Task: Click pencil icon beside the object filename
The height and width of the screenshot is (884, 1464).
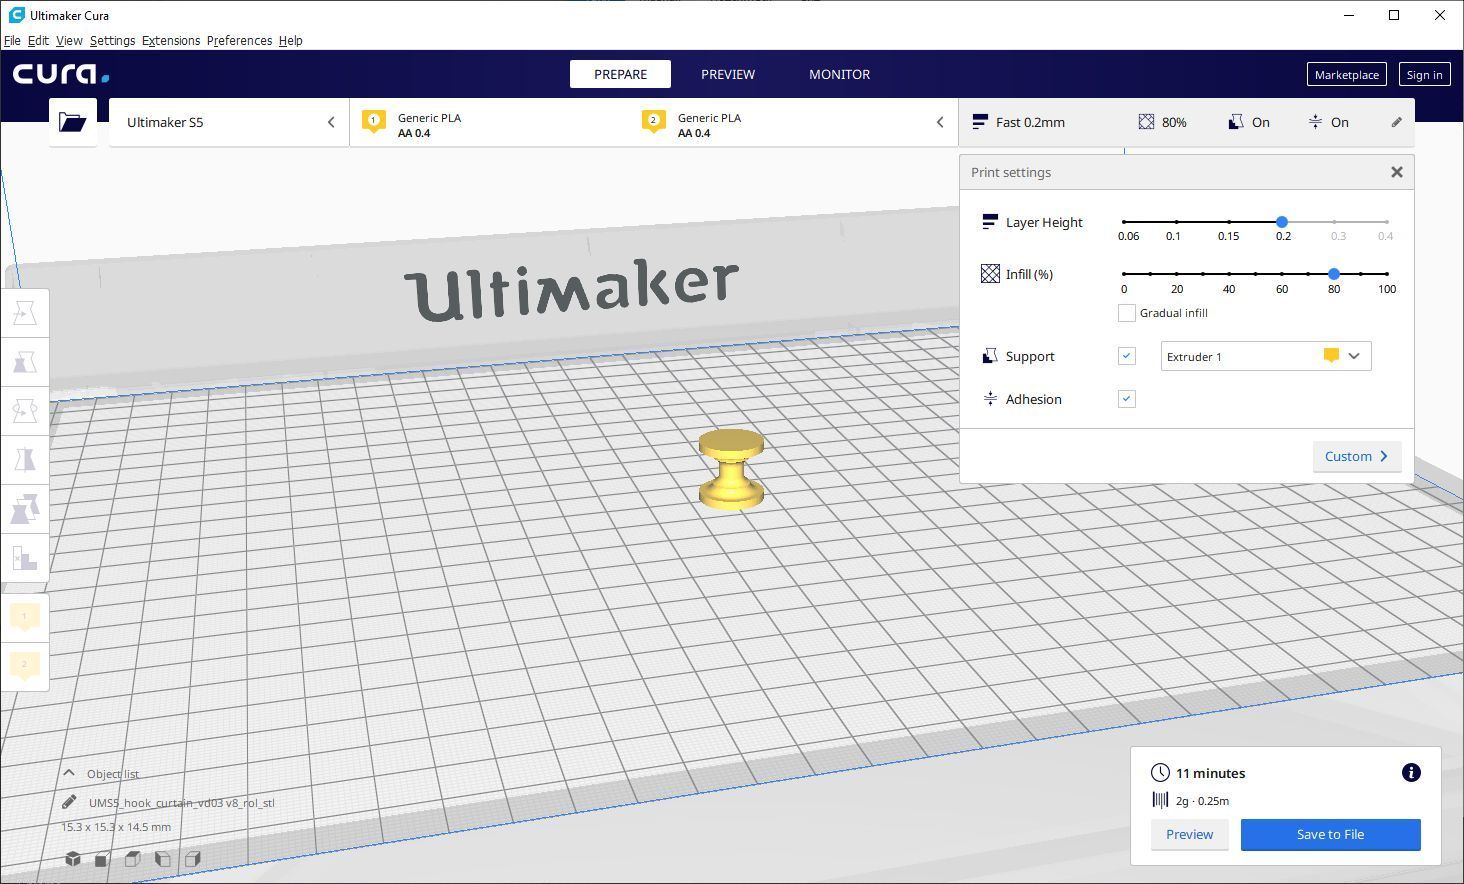Action: tap(69, 802)
